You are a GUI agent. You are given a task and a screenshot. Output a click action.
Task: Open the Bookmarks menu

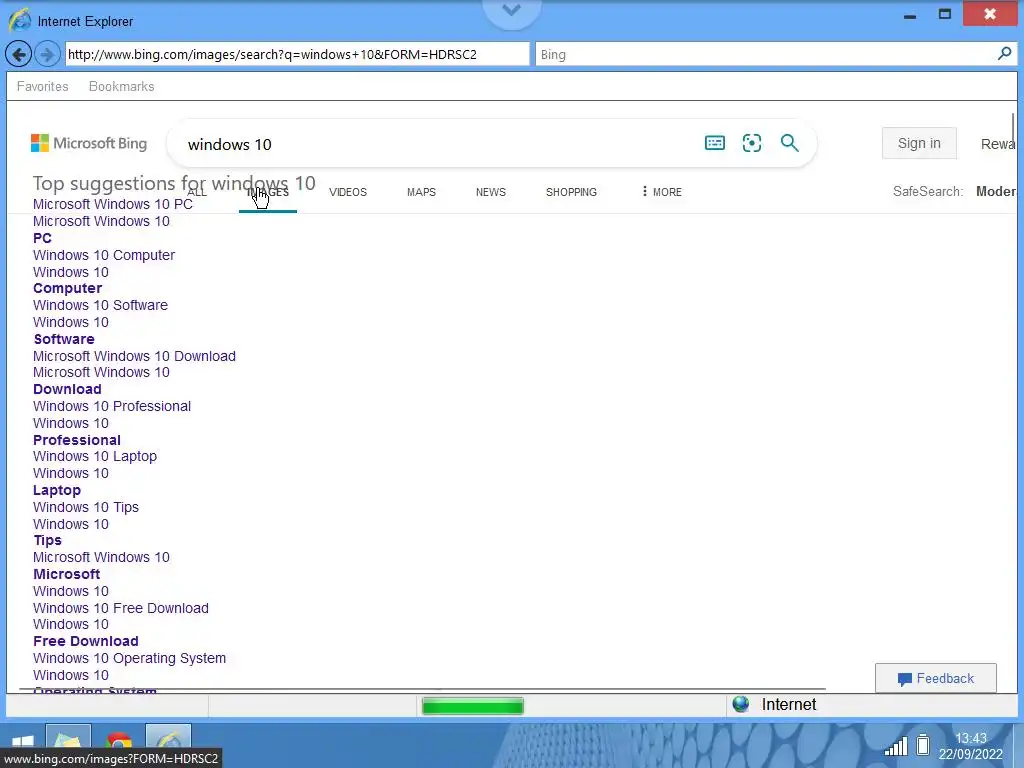(x=121, y=86)
